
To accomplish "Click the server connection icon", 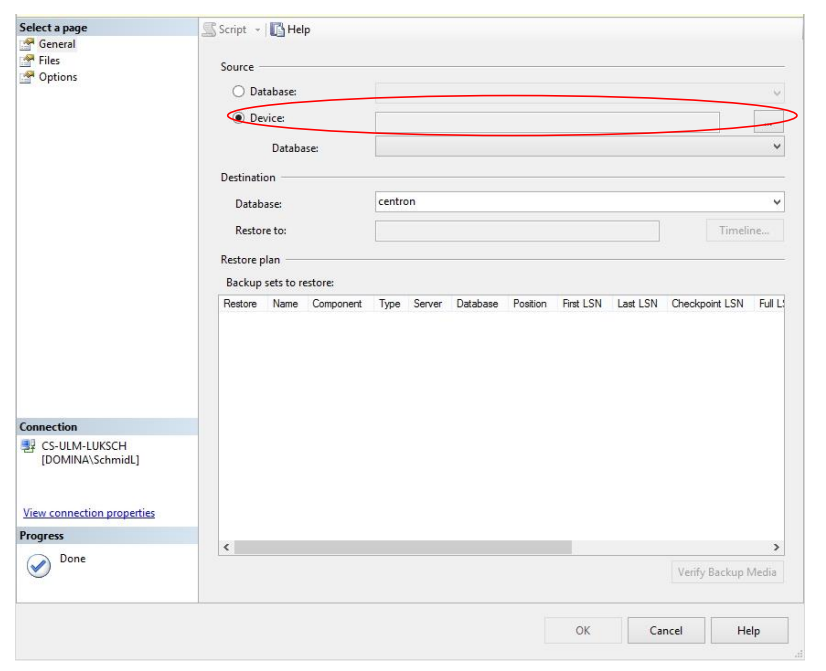I will point(28,446).
